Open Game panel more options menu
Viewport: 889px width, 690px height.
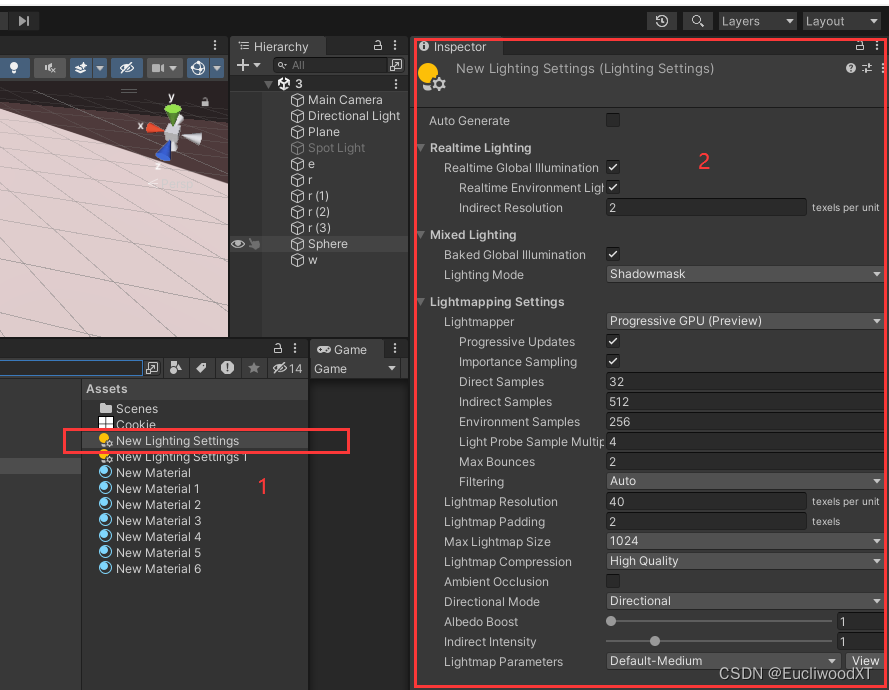395,348
